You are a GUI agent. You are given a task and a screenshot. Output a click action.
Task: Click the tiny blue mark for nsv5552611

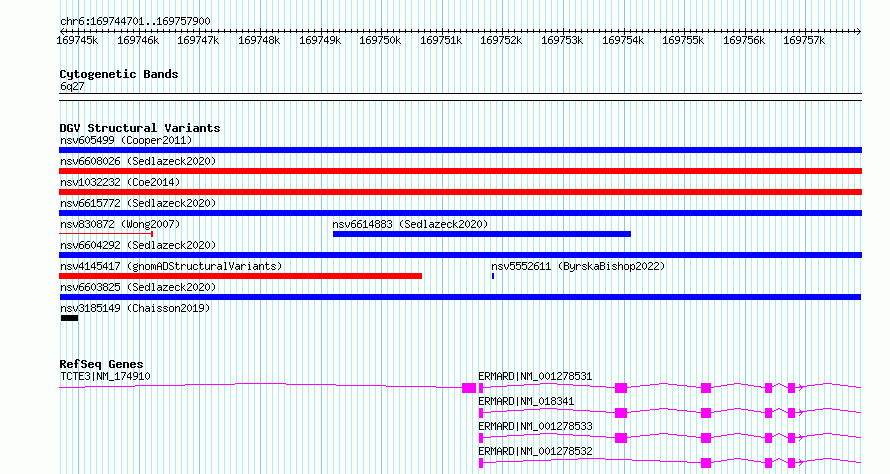pos(493,276)
